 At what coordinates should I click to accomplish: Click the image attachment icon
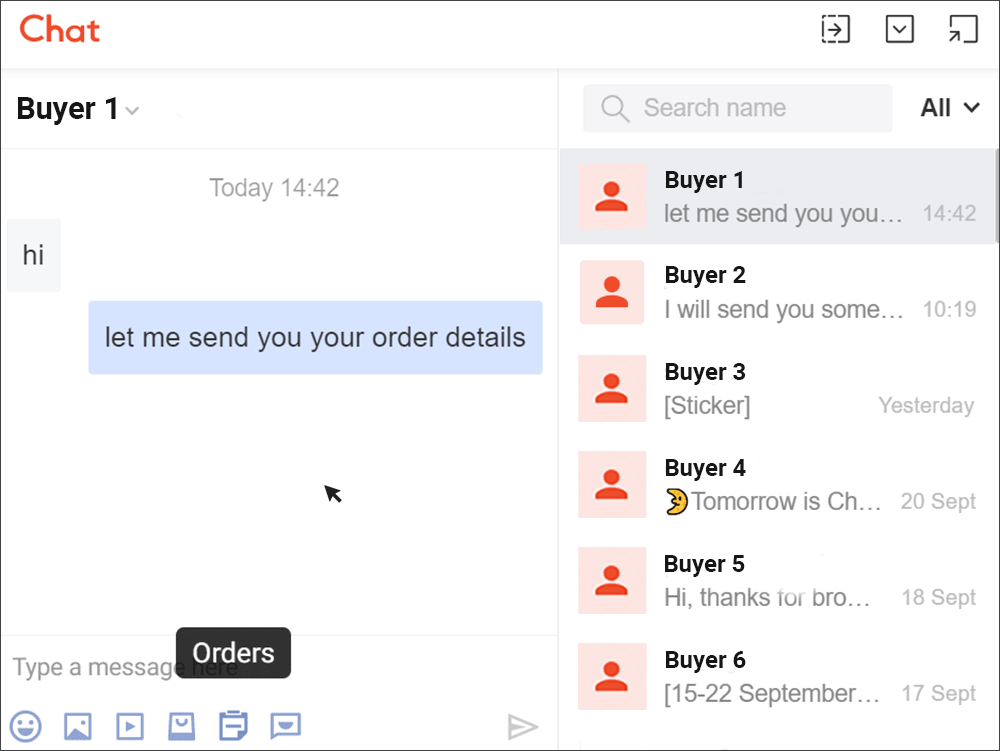pyautogui.click(x=77, y=726)
